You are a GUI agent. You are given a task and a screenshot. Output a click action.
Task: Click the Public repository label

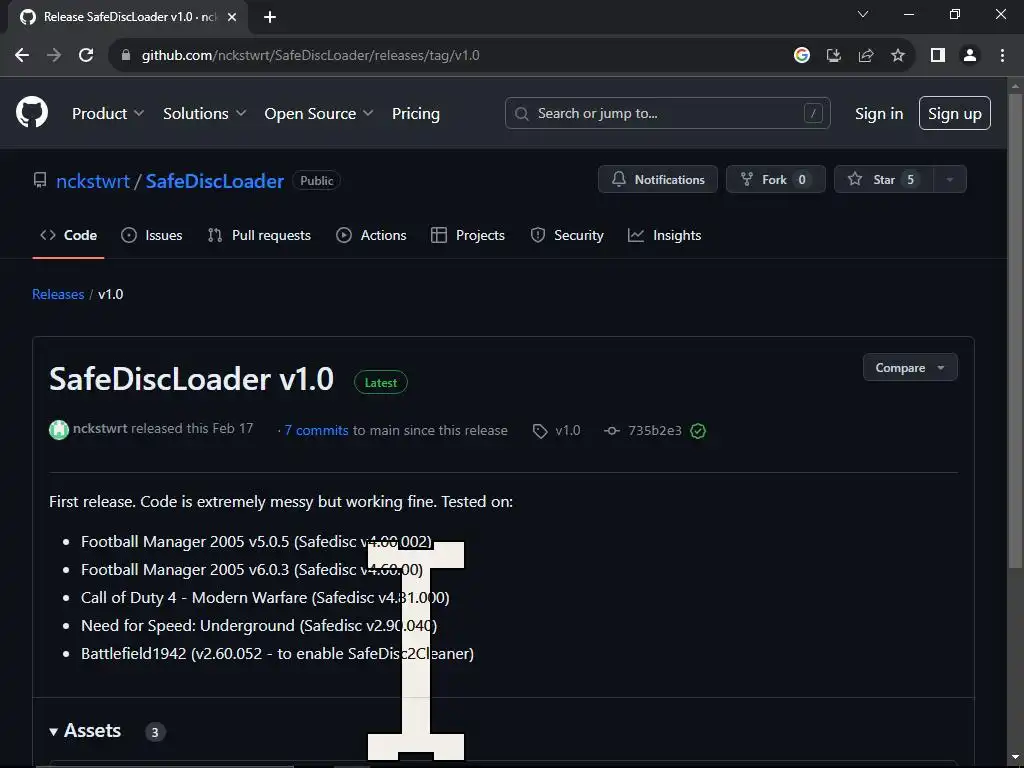pyautogui.click(x=317, y=181)
